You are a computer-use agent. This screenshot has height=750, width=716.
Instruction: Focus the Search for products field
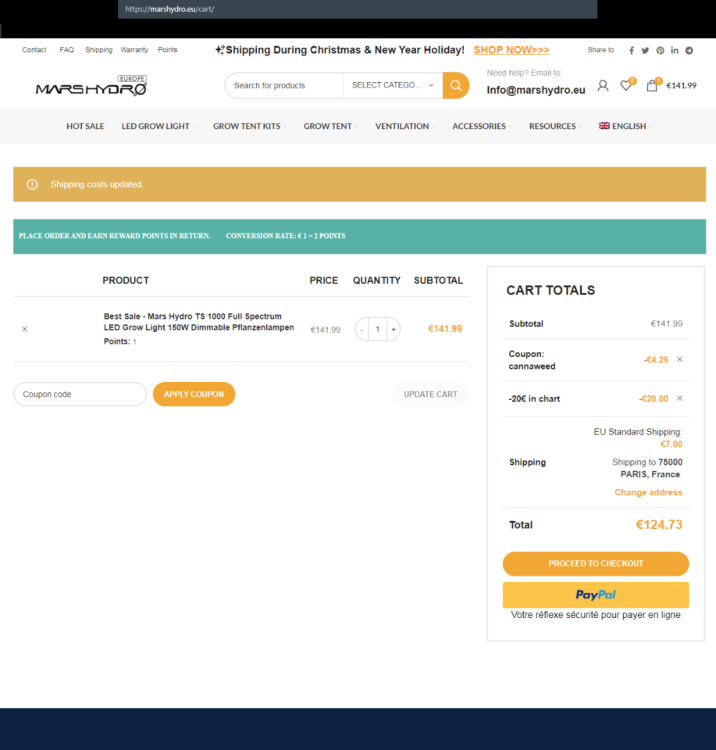pyautogui.click(x=284, y=86)
